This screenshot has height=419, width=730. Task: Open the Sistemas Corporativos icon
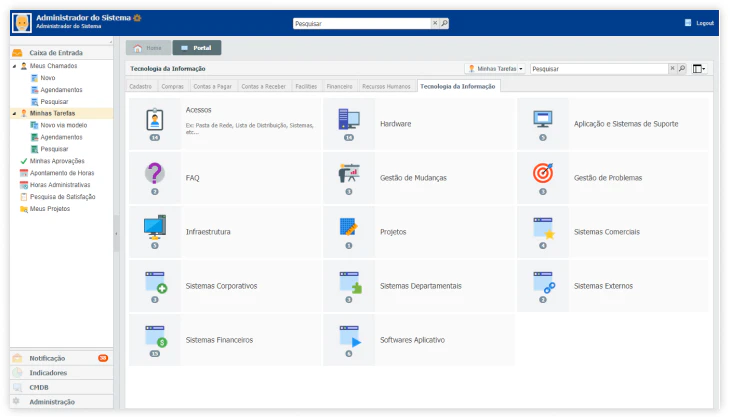coord(156,282)
